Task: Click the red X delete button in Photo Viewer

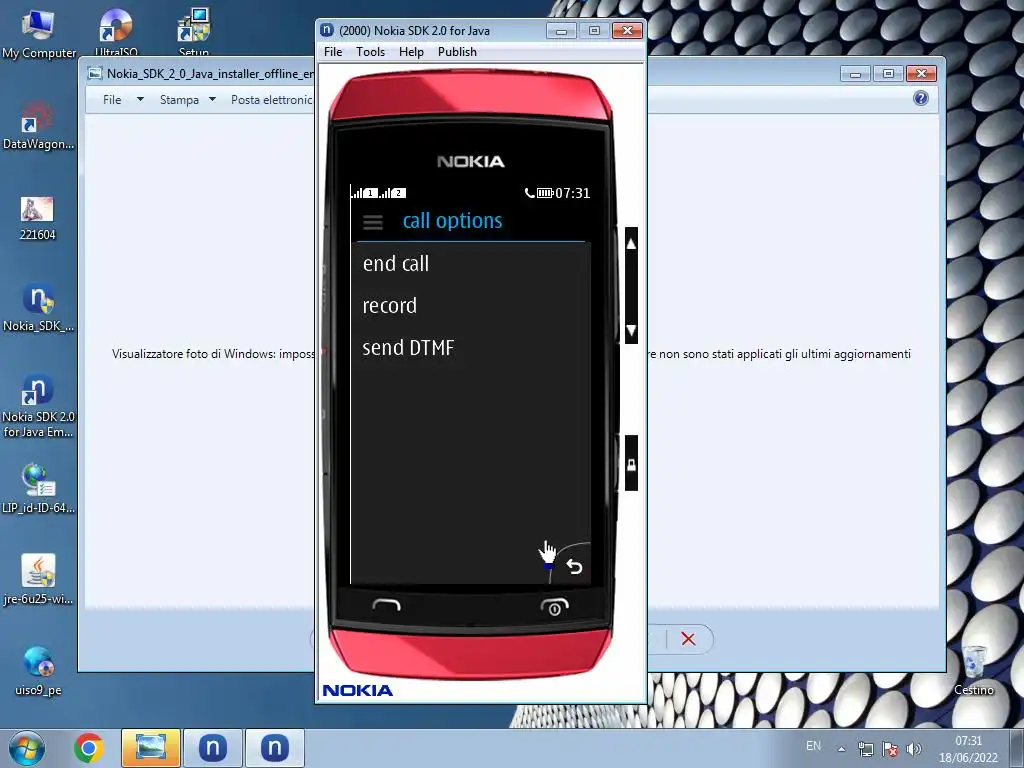Action: 688,639
